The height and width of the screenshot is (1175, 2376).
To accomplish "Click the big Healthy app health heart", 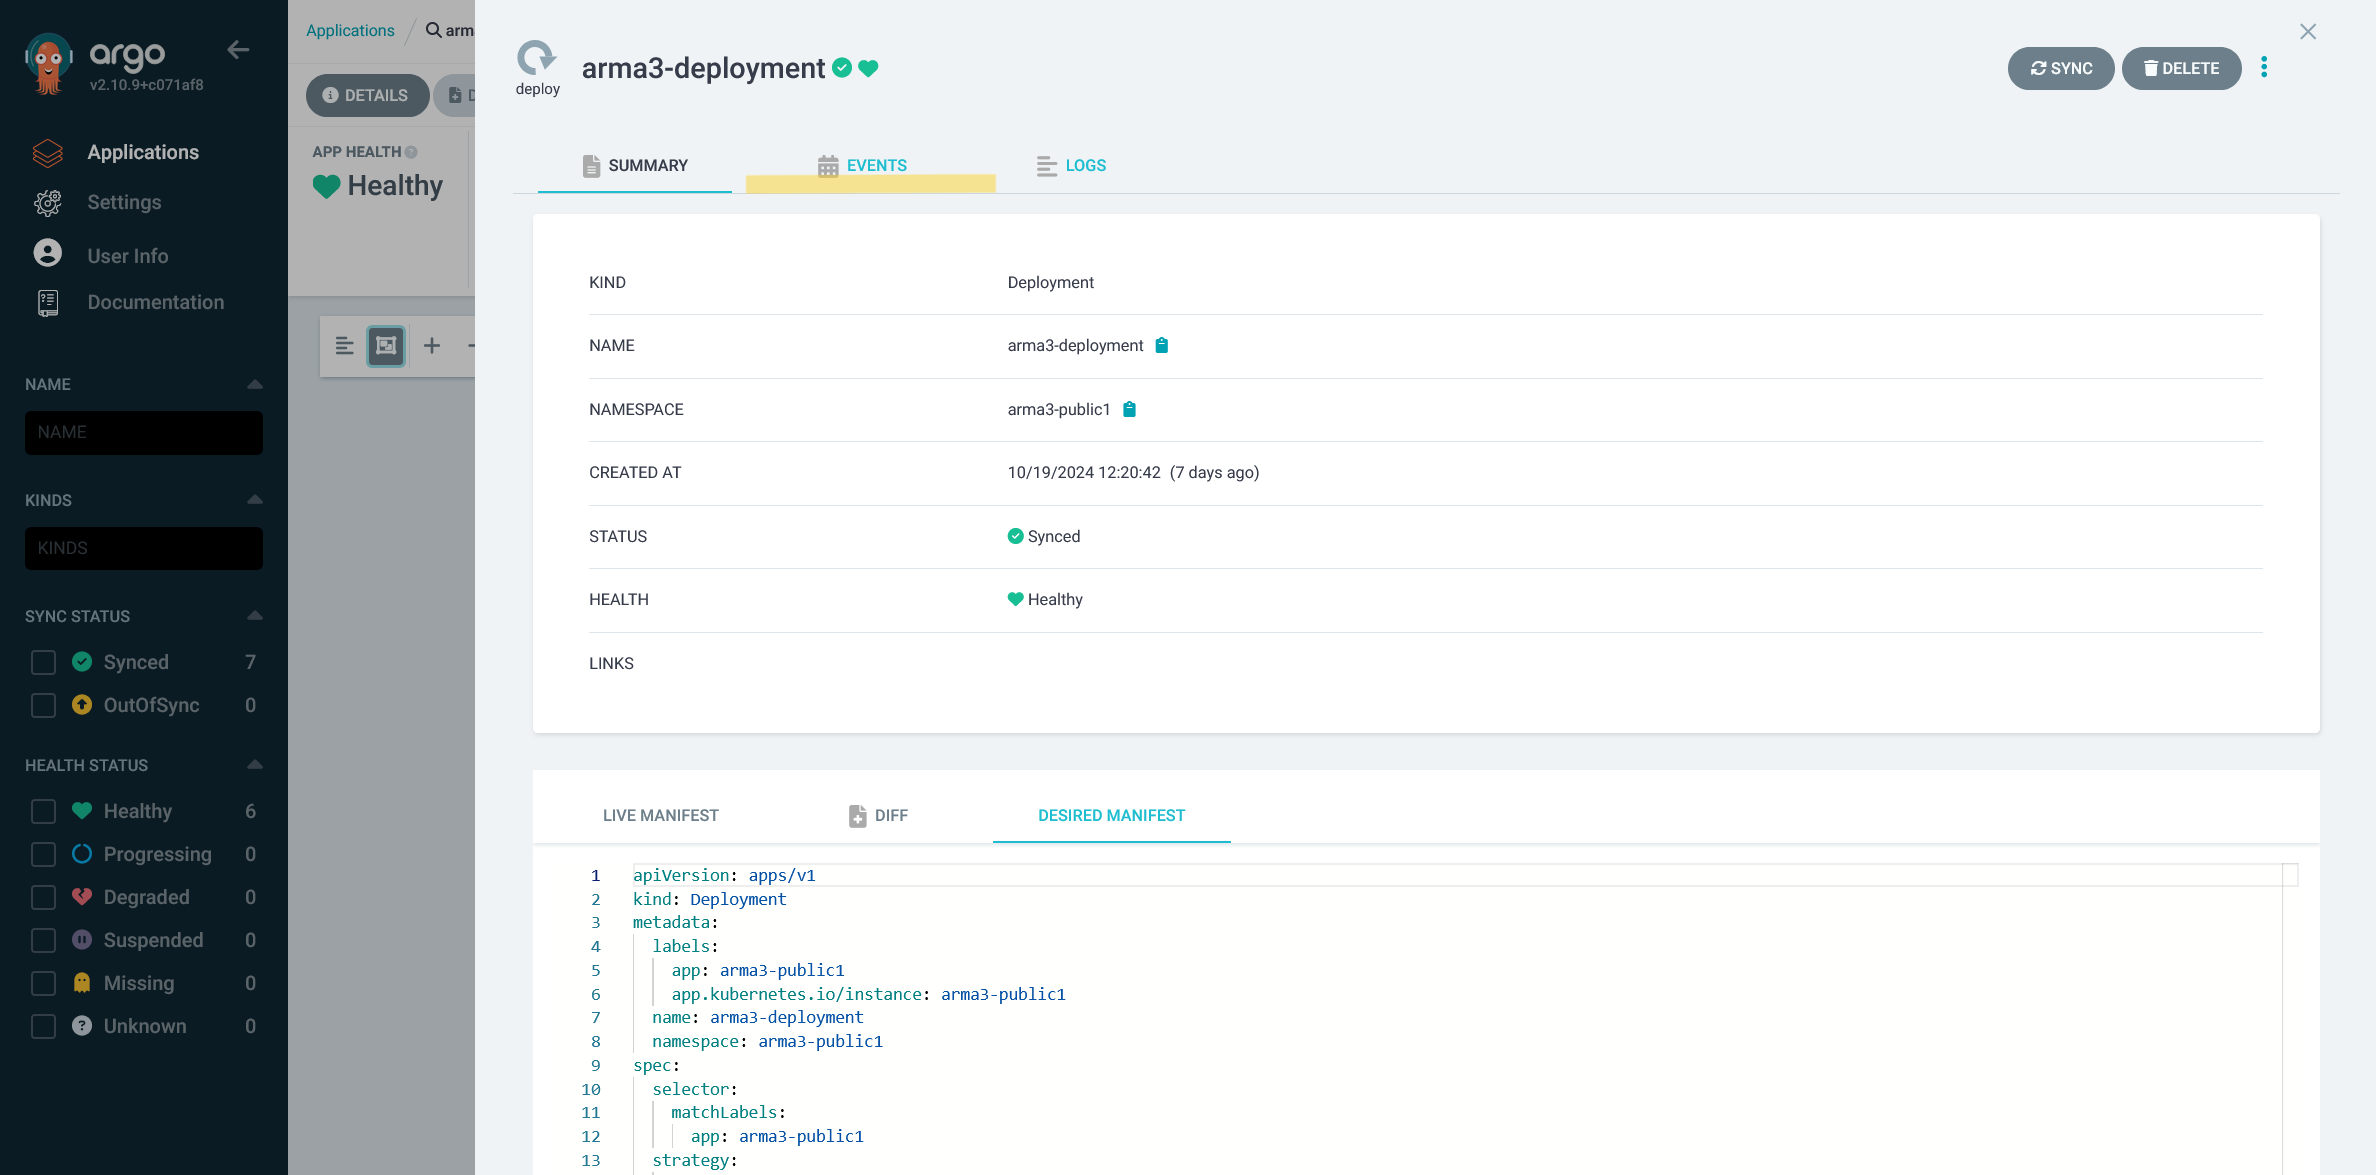I will coord(326,186).
